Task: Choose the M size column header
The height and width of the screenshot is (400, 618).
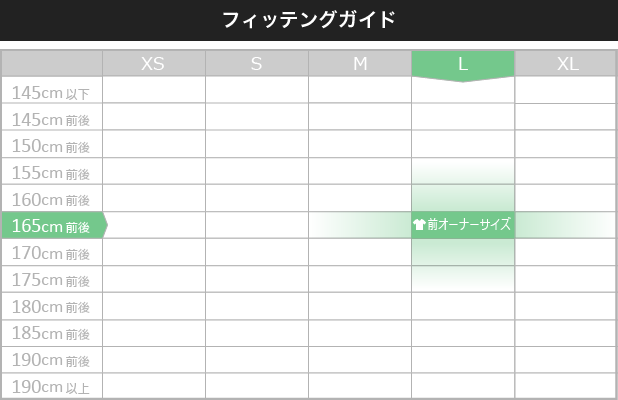Action: [360, 63]
